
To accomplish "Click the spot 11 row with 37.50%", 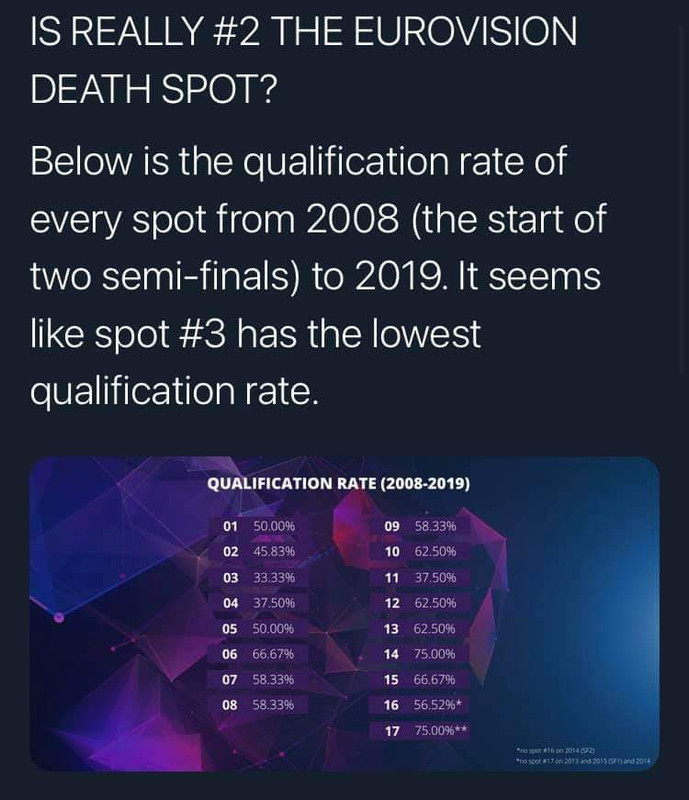I will pyautogui.click(x=420, y=577).
